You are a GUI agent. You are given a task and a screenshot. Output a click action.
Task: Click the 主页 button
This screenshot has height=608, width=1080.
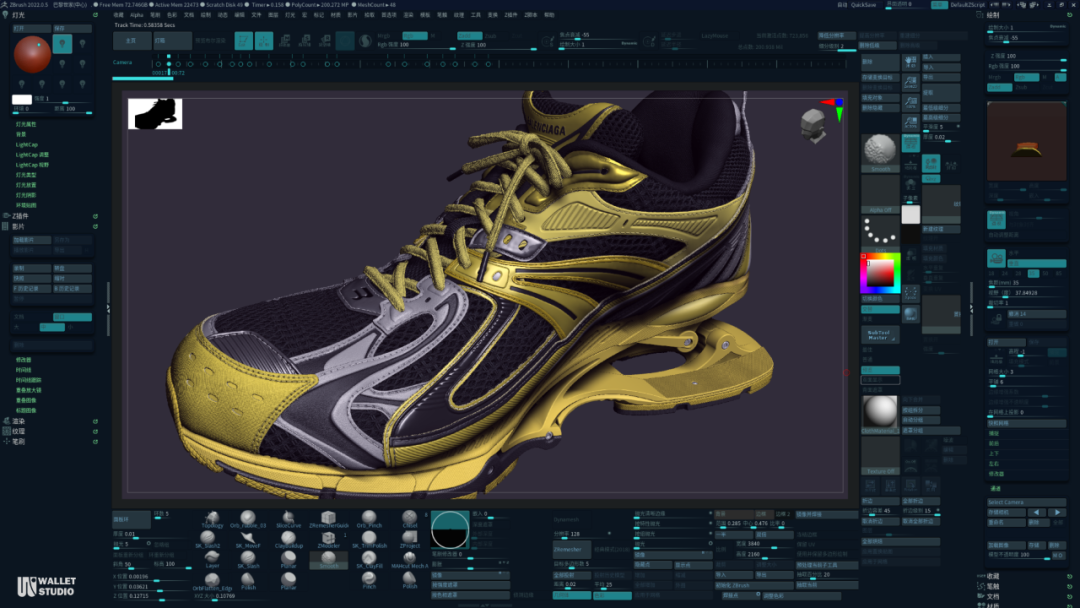pyautogui.click(x=132, y=41)
